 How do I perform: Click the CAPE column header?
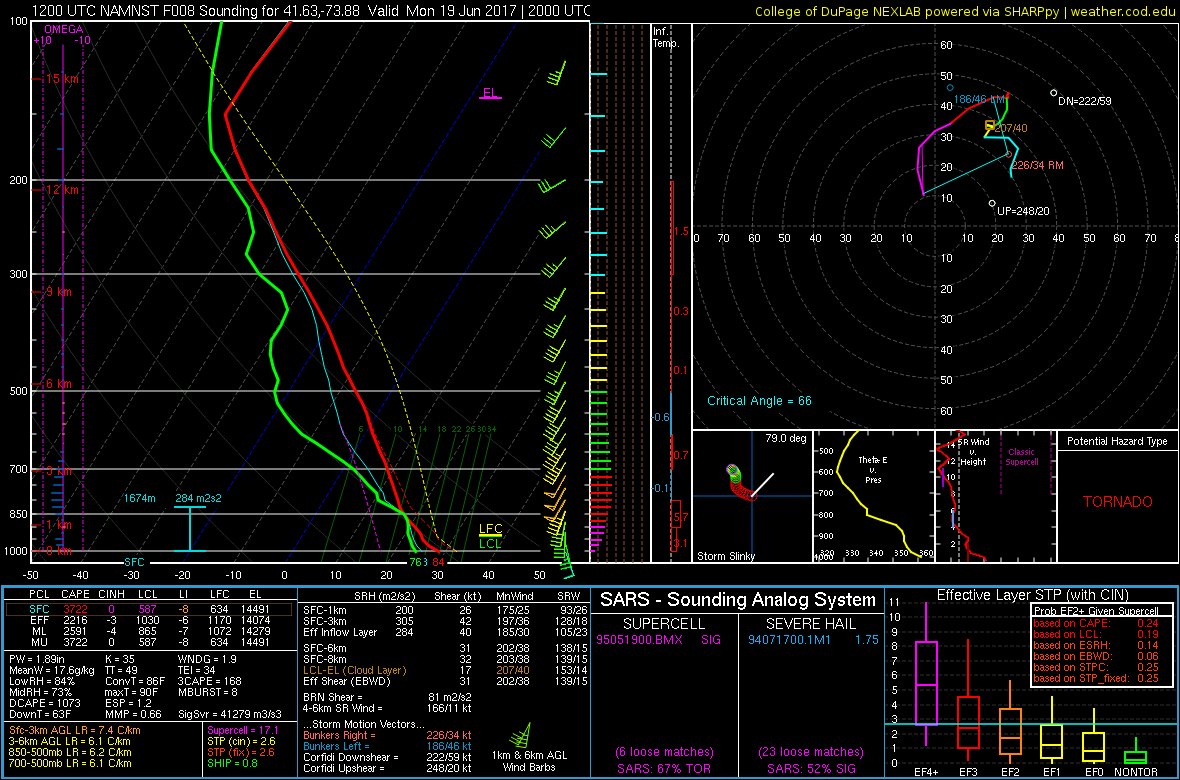(75, 595)
